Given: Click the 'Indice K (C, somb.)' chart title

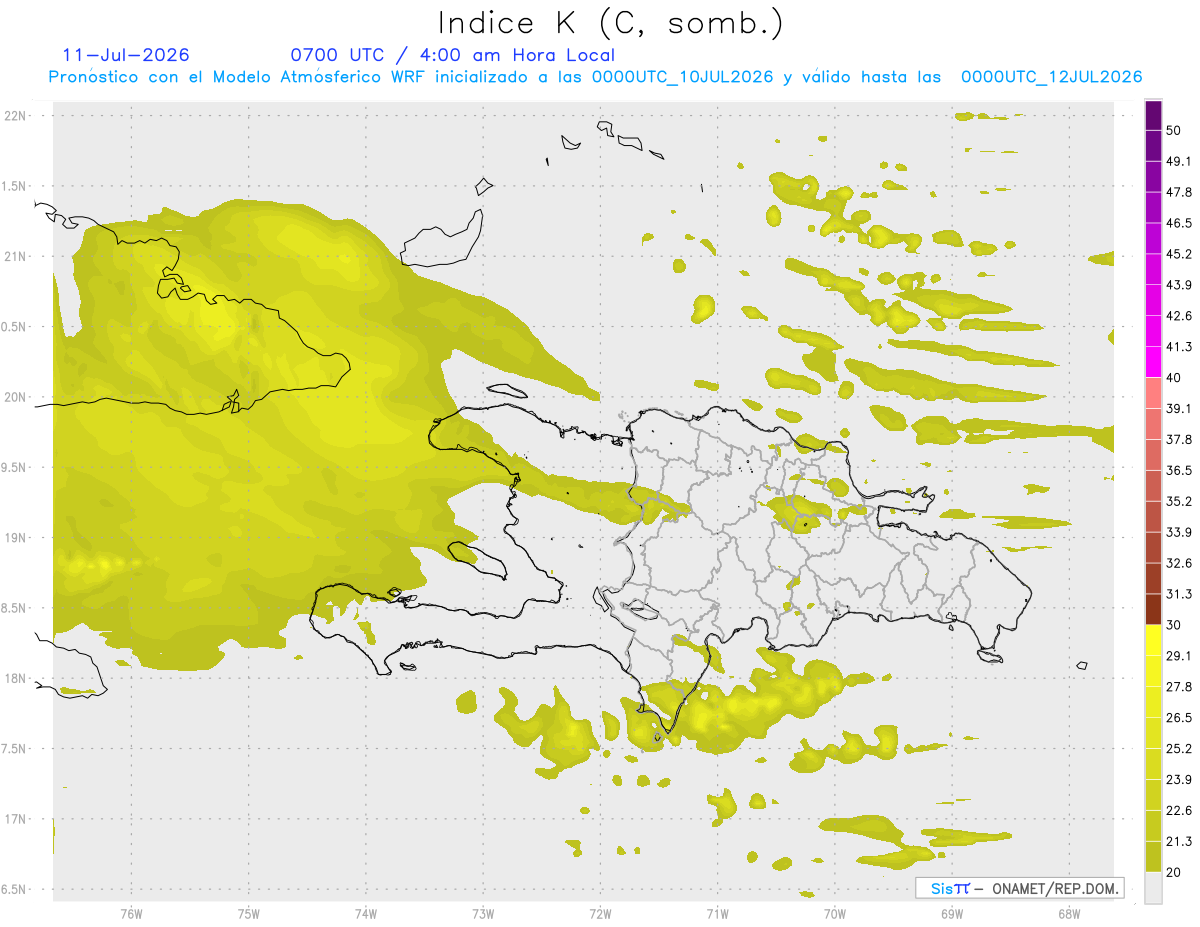Looking at the screenshot, I should click(611, 23).
